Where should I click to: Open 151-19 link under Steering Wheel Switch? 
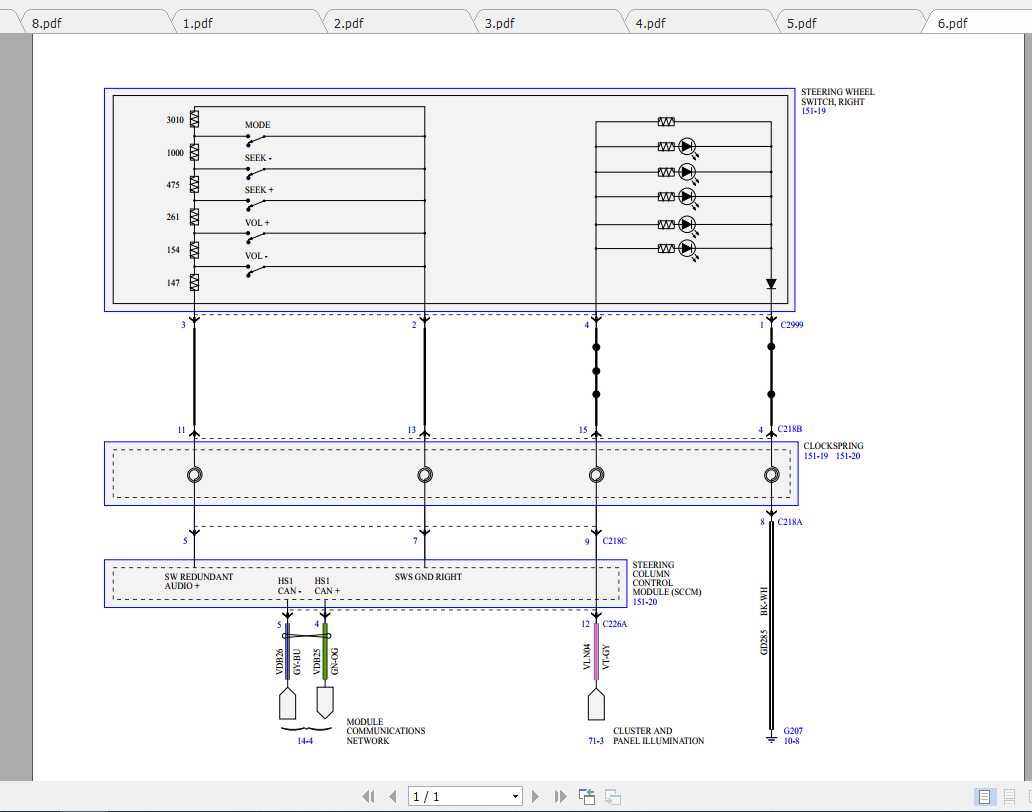(x=813, y=112)
